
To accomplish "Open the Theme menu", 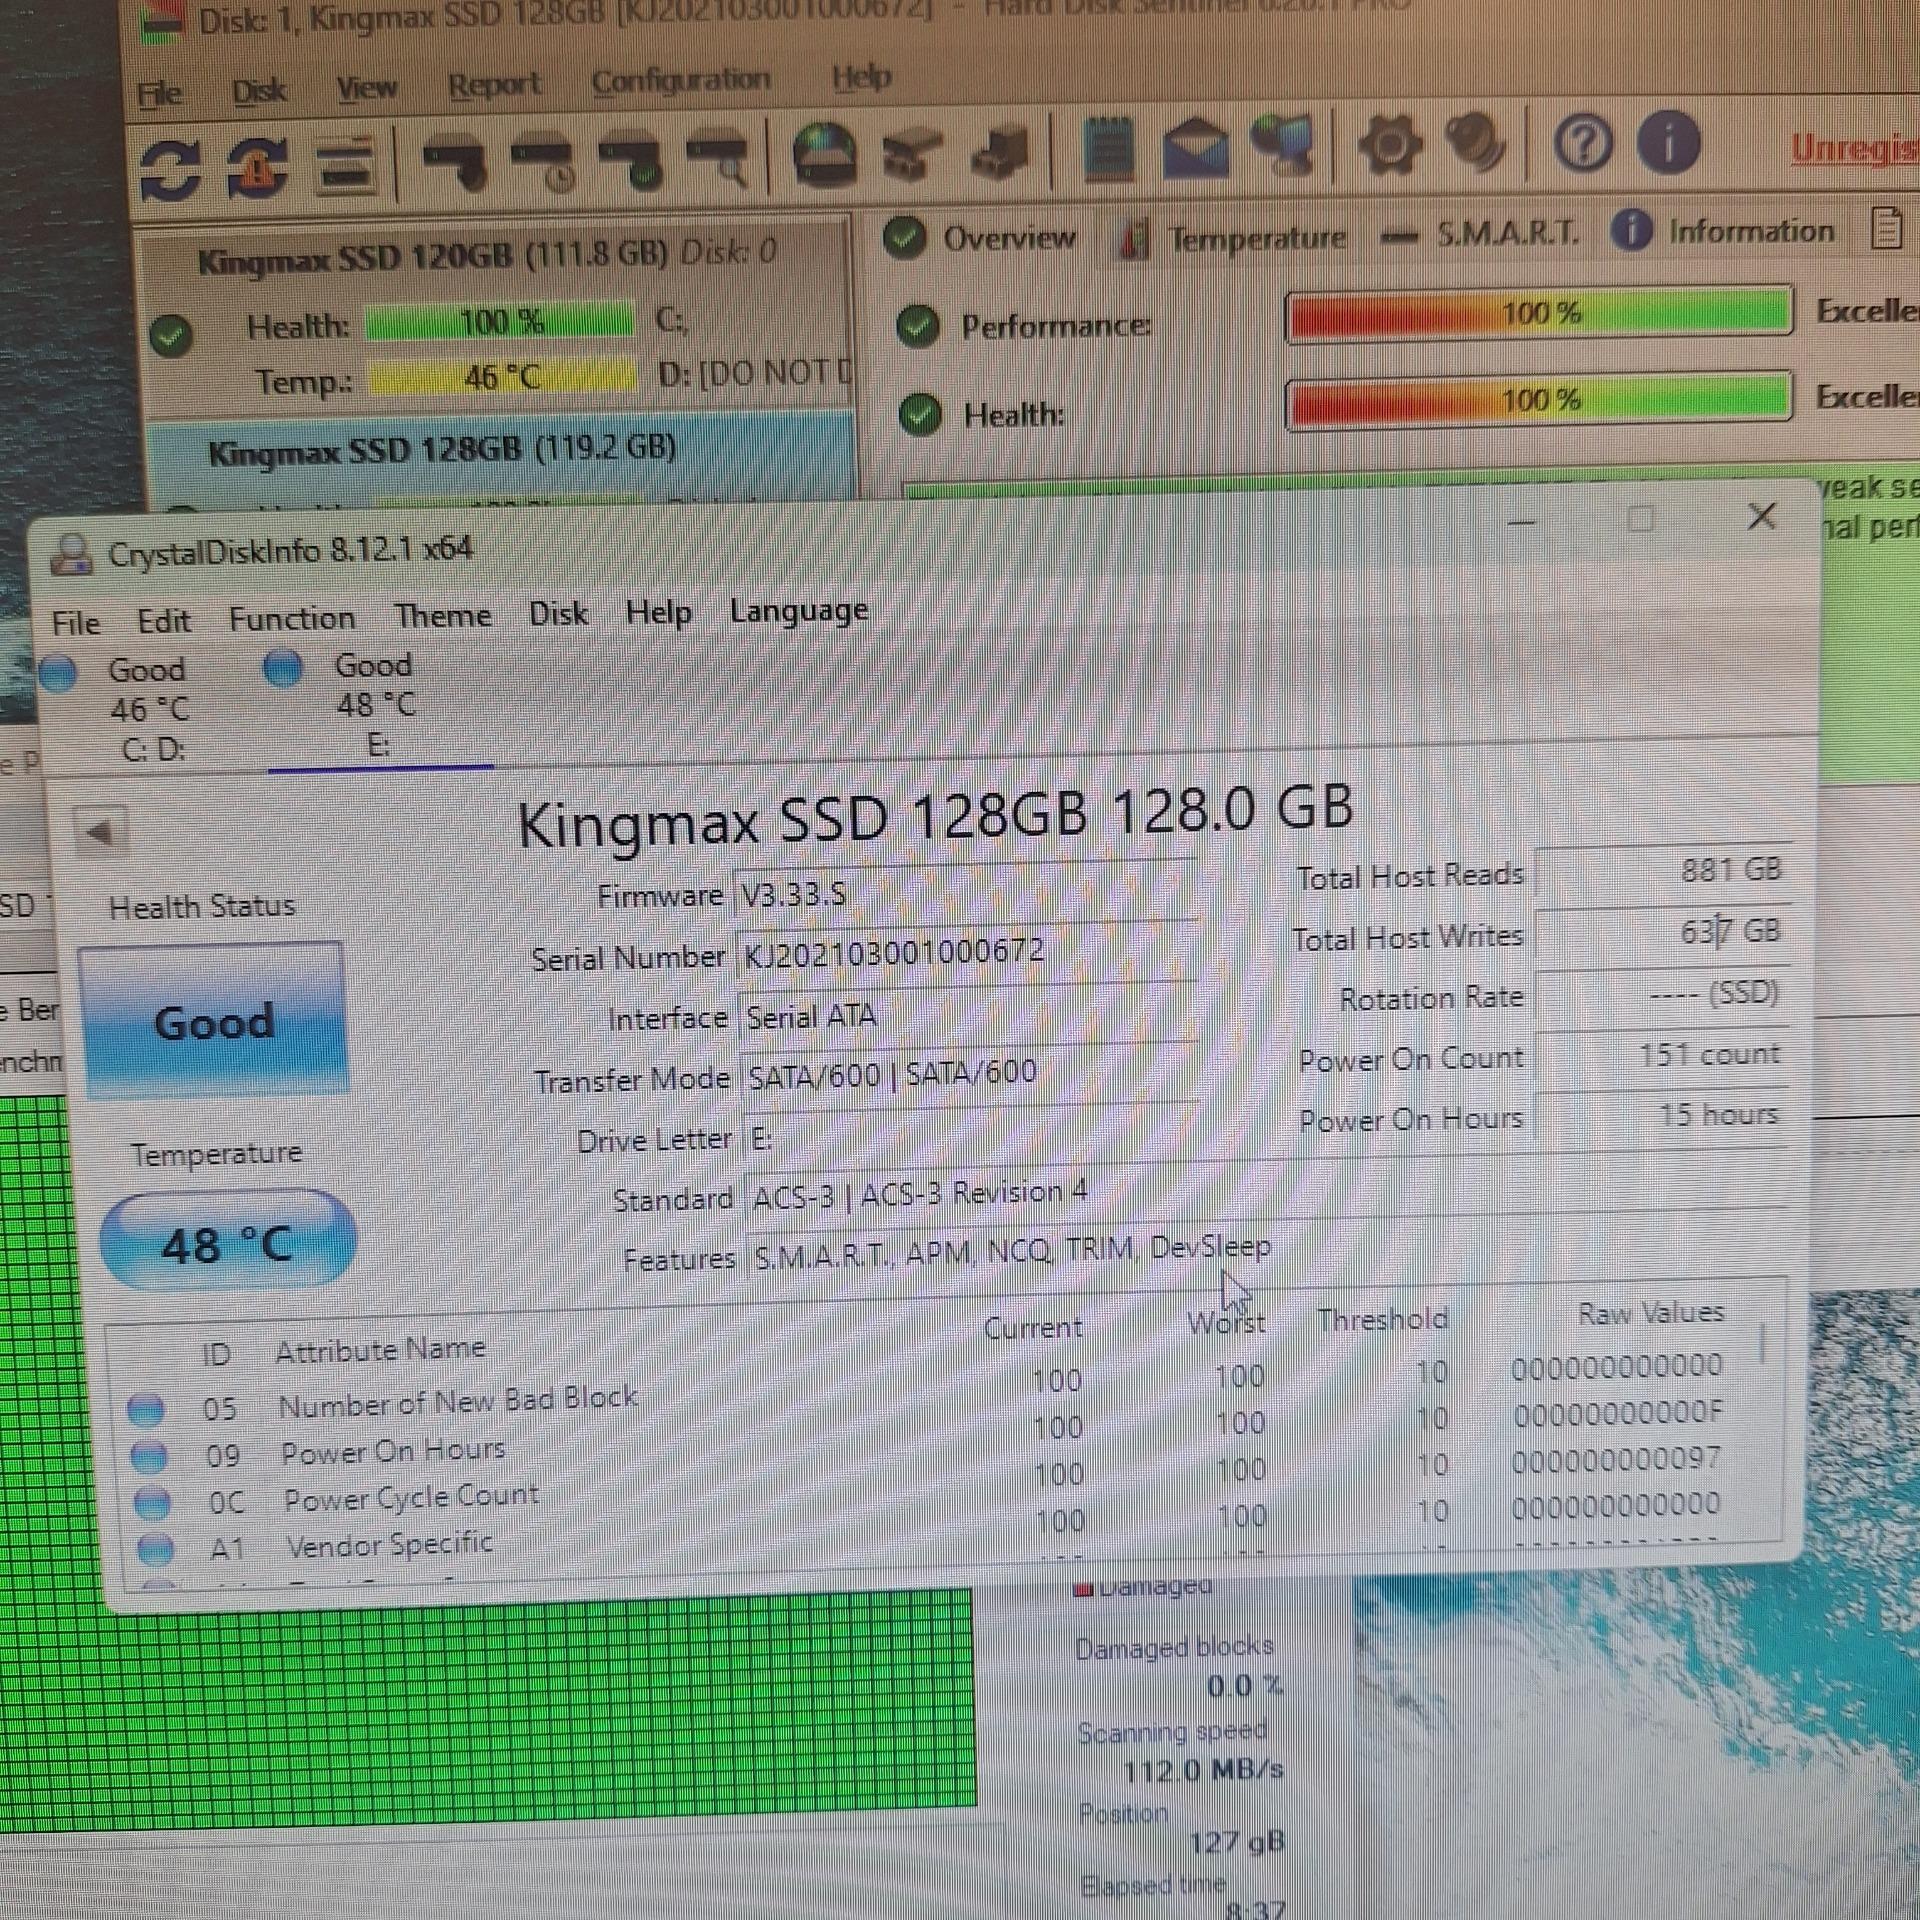I will click(x=442, y=616).
